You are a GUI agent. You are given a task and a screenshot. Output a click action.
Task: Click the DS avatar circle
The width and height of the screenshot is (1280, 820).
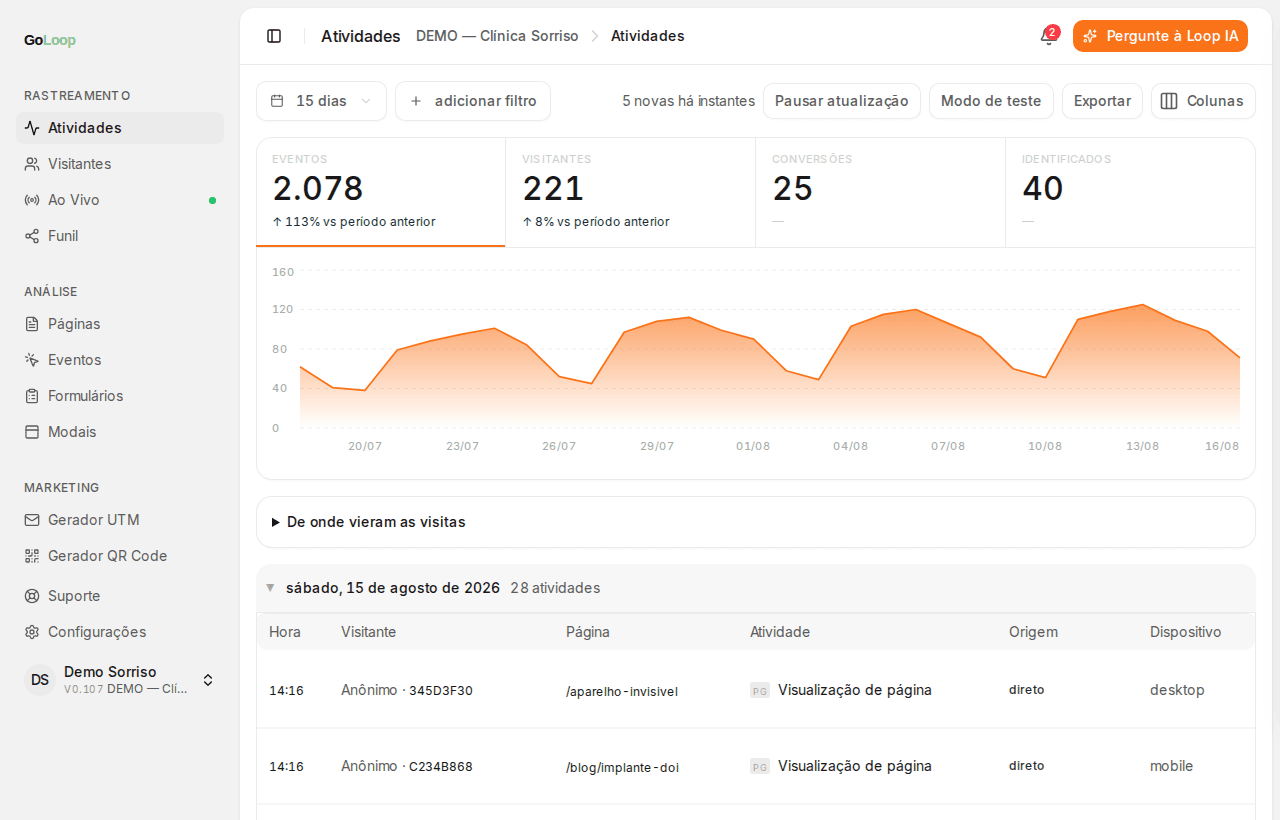pos(40,680)
